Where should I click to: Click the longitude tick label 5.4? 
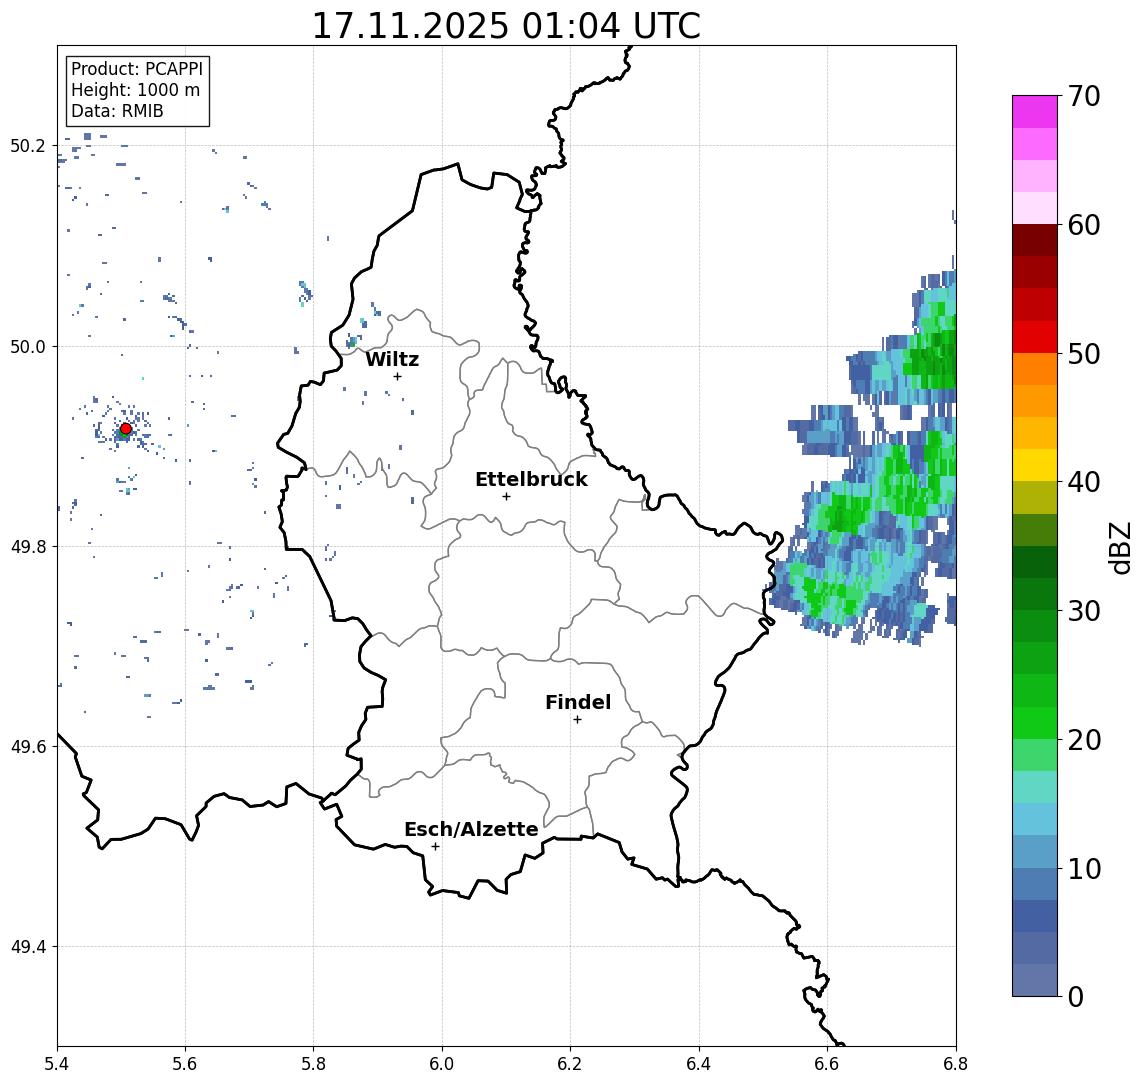click(57, 1063)
